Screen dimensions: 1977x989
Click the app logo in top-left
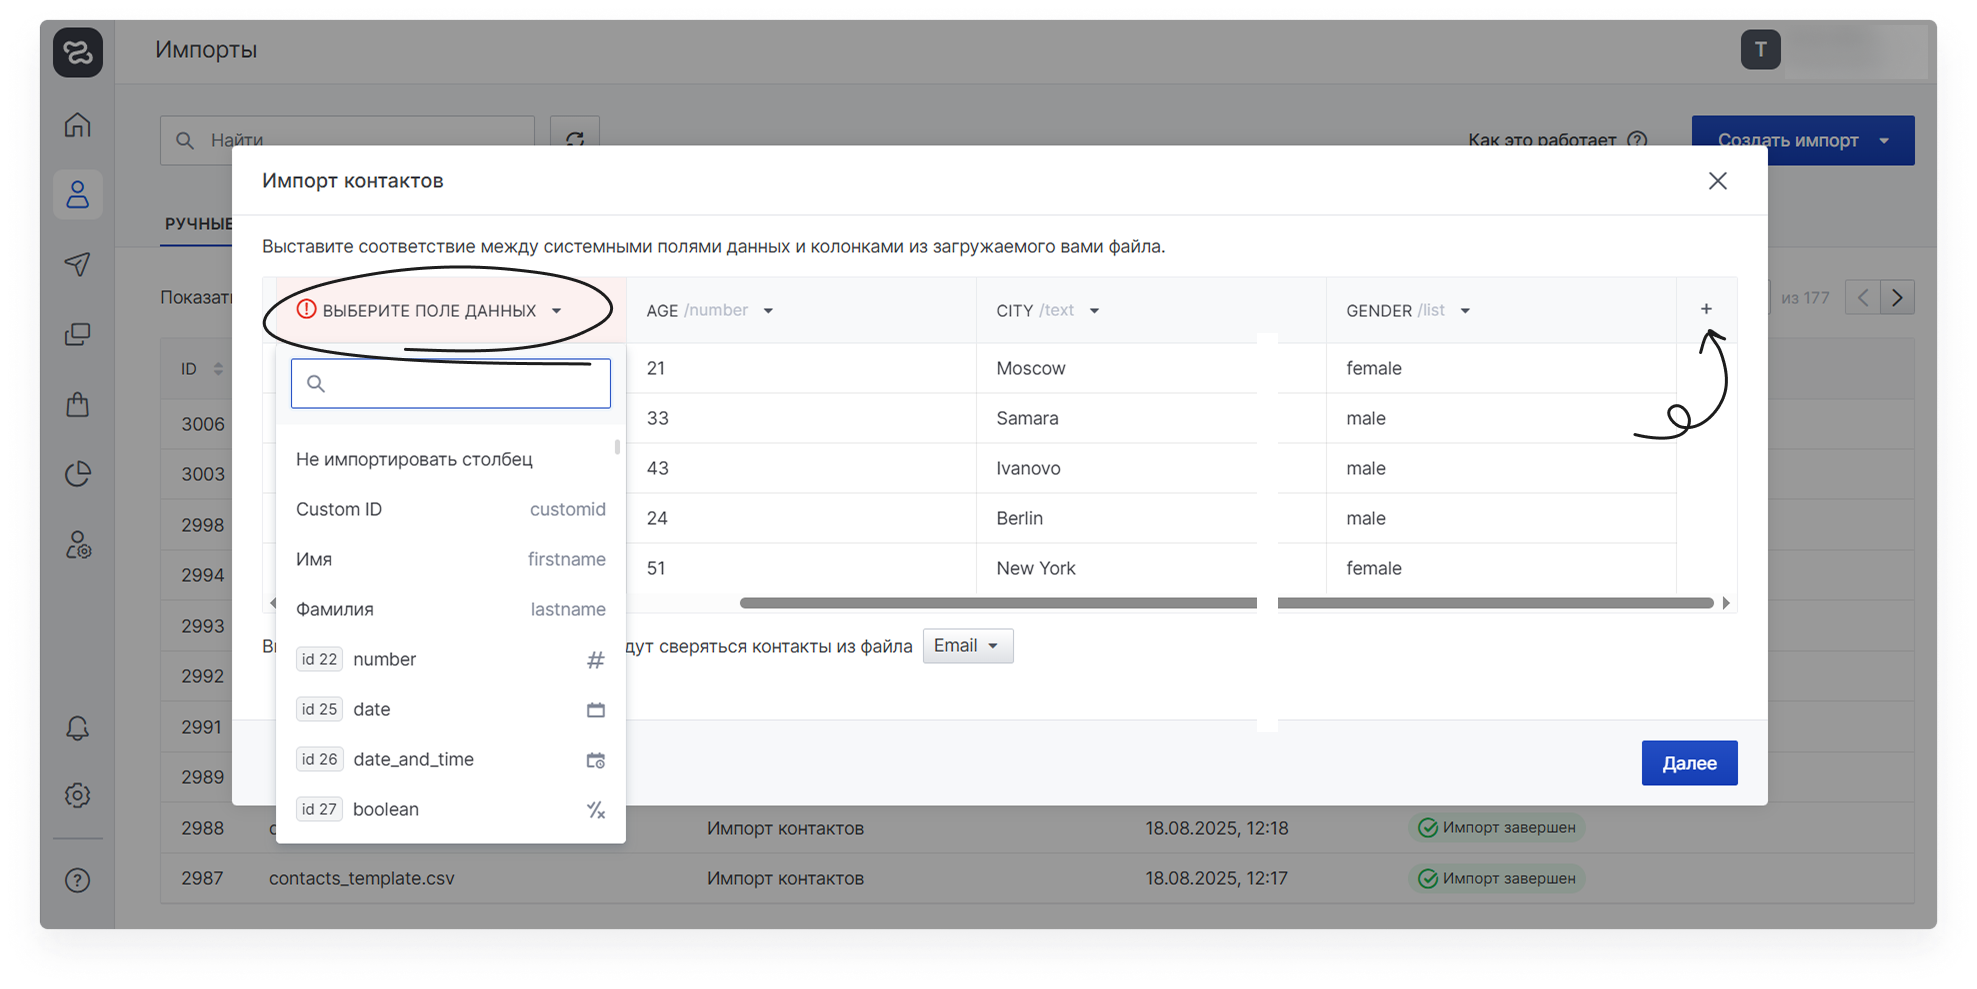[x=77, y=52]
